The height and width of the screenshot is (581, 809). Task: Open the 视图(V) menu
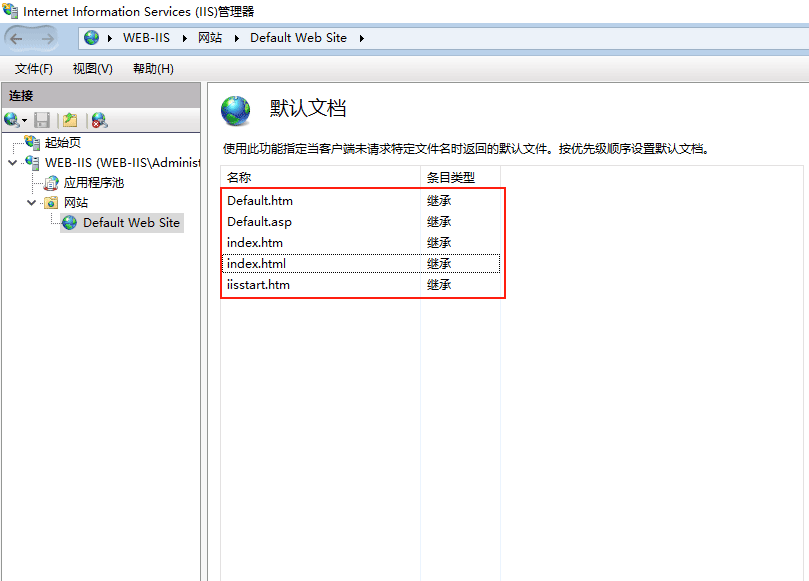pos(93,69)
